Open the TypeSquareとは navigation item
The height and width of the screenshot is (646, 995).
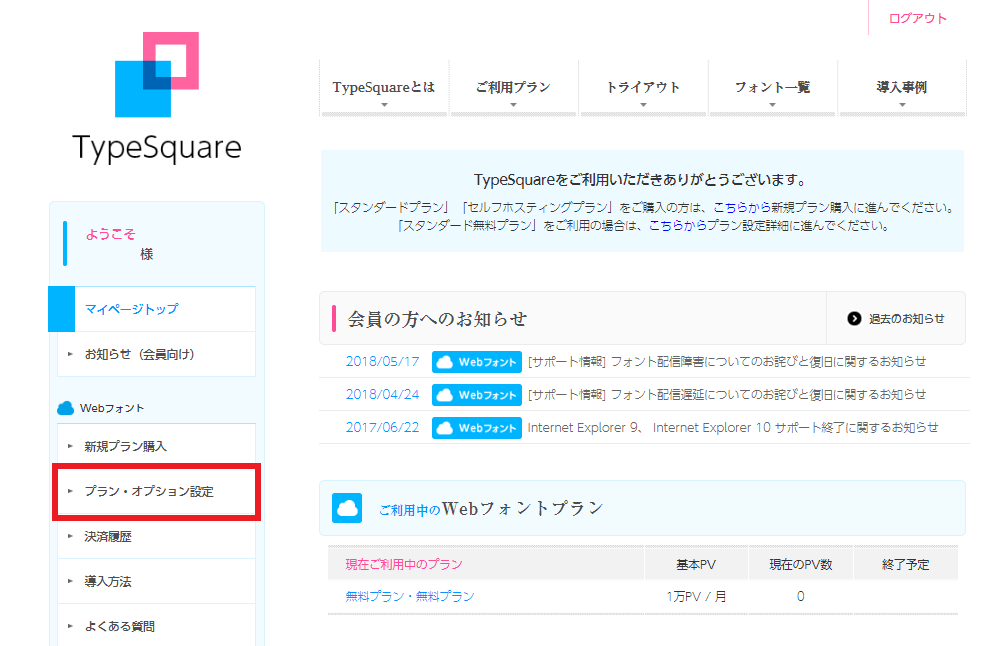point(384,88)
